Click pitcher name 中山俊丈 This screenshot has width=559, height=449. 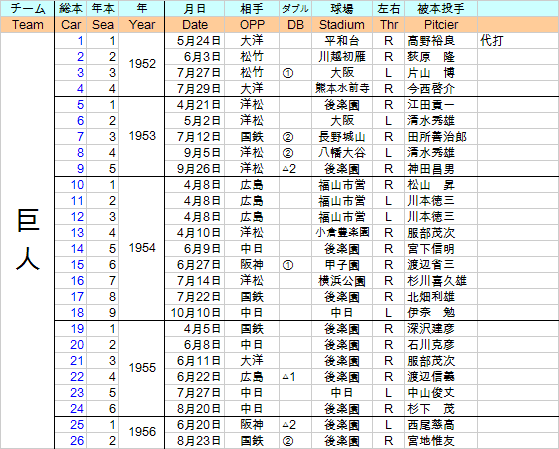tap(431, 393)
